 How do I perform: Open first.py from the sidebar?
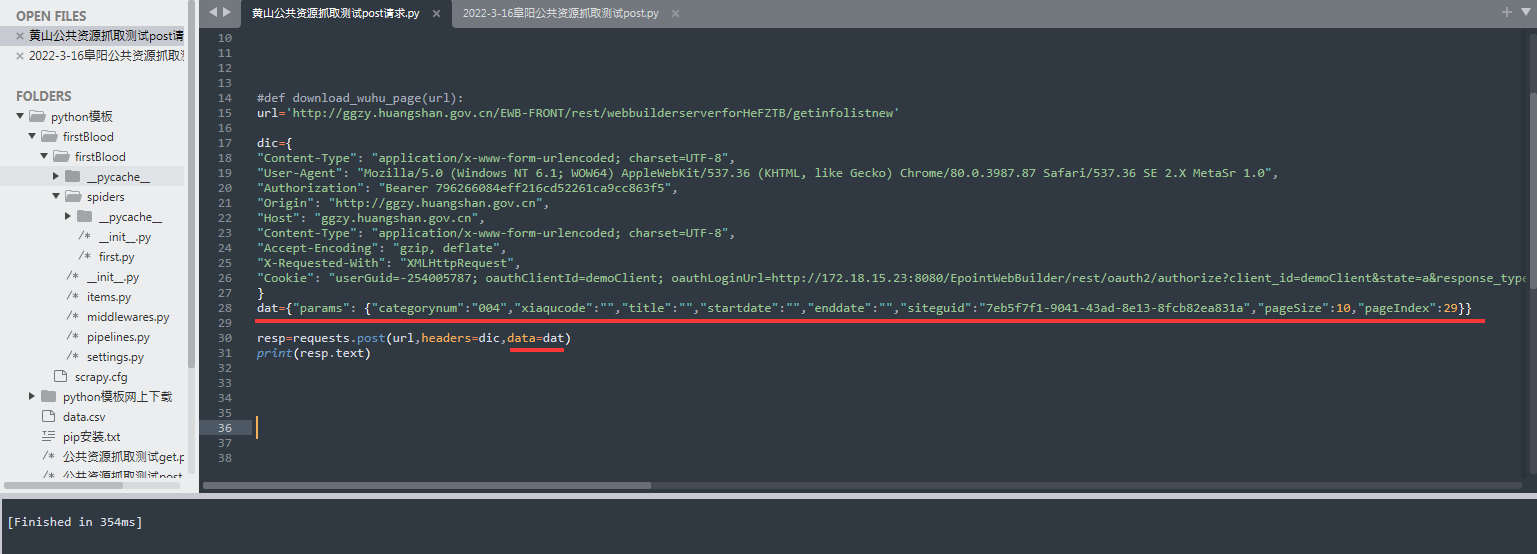point(116,257)
